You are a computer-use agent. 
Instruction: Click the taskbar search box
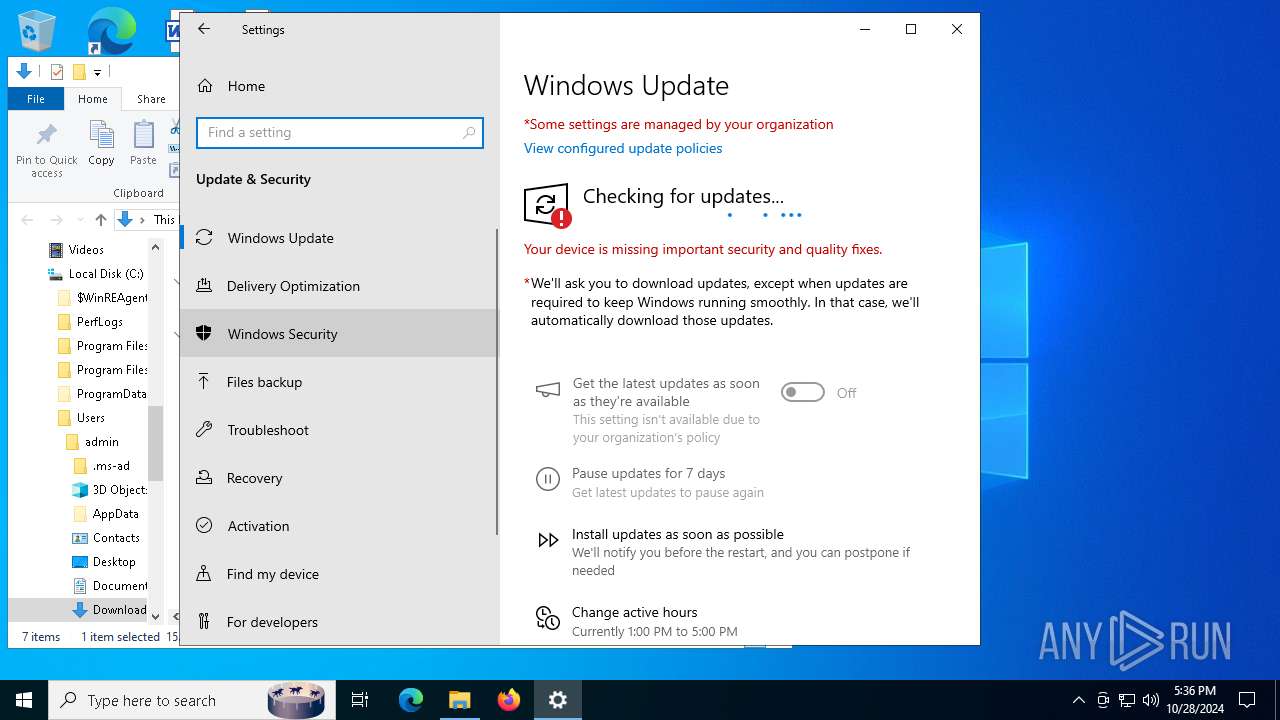pos(190,700)
